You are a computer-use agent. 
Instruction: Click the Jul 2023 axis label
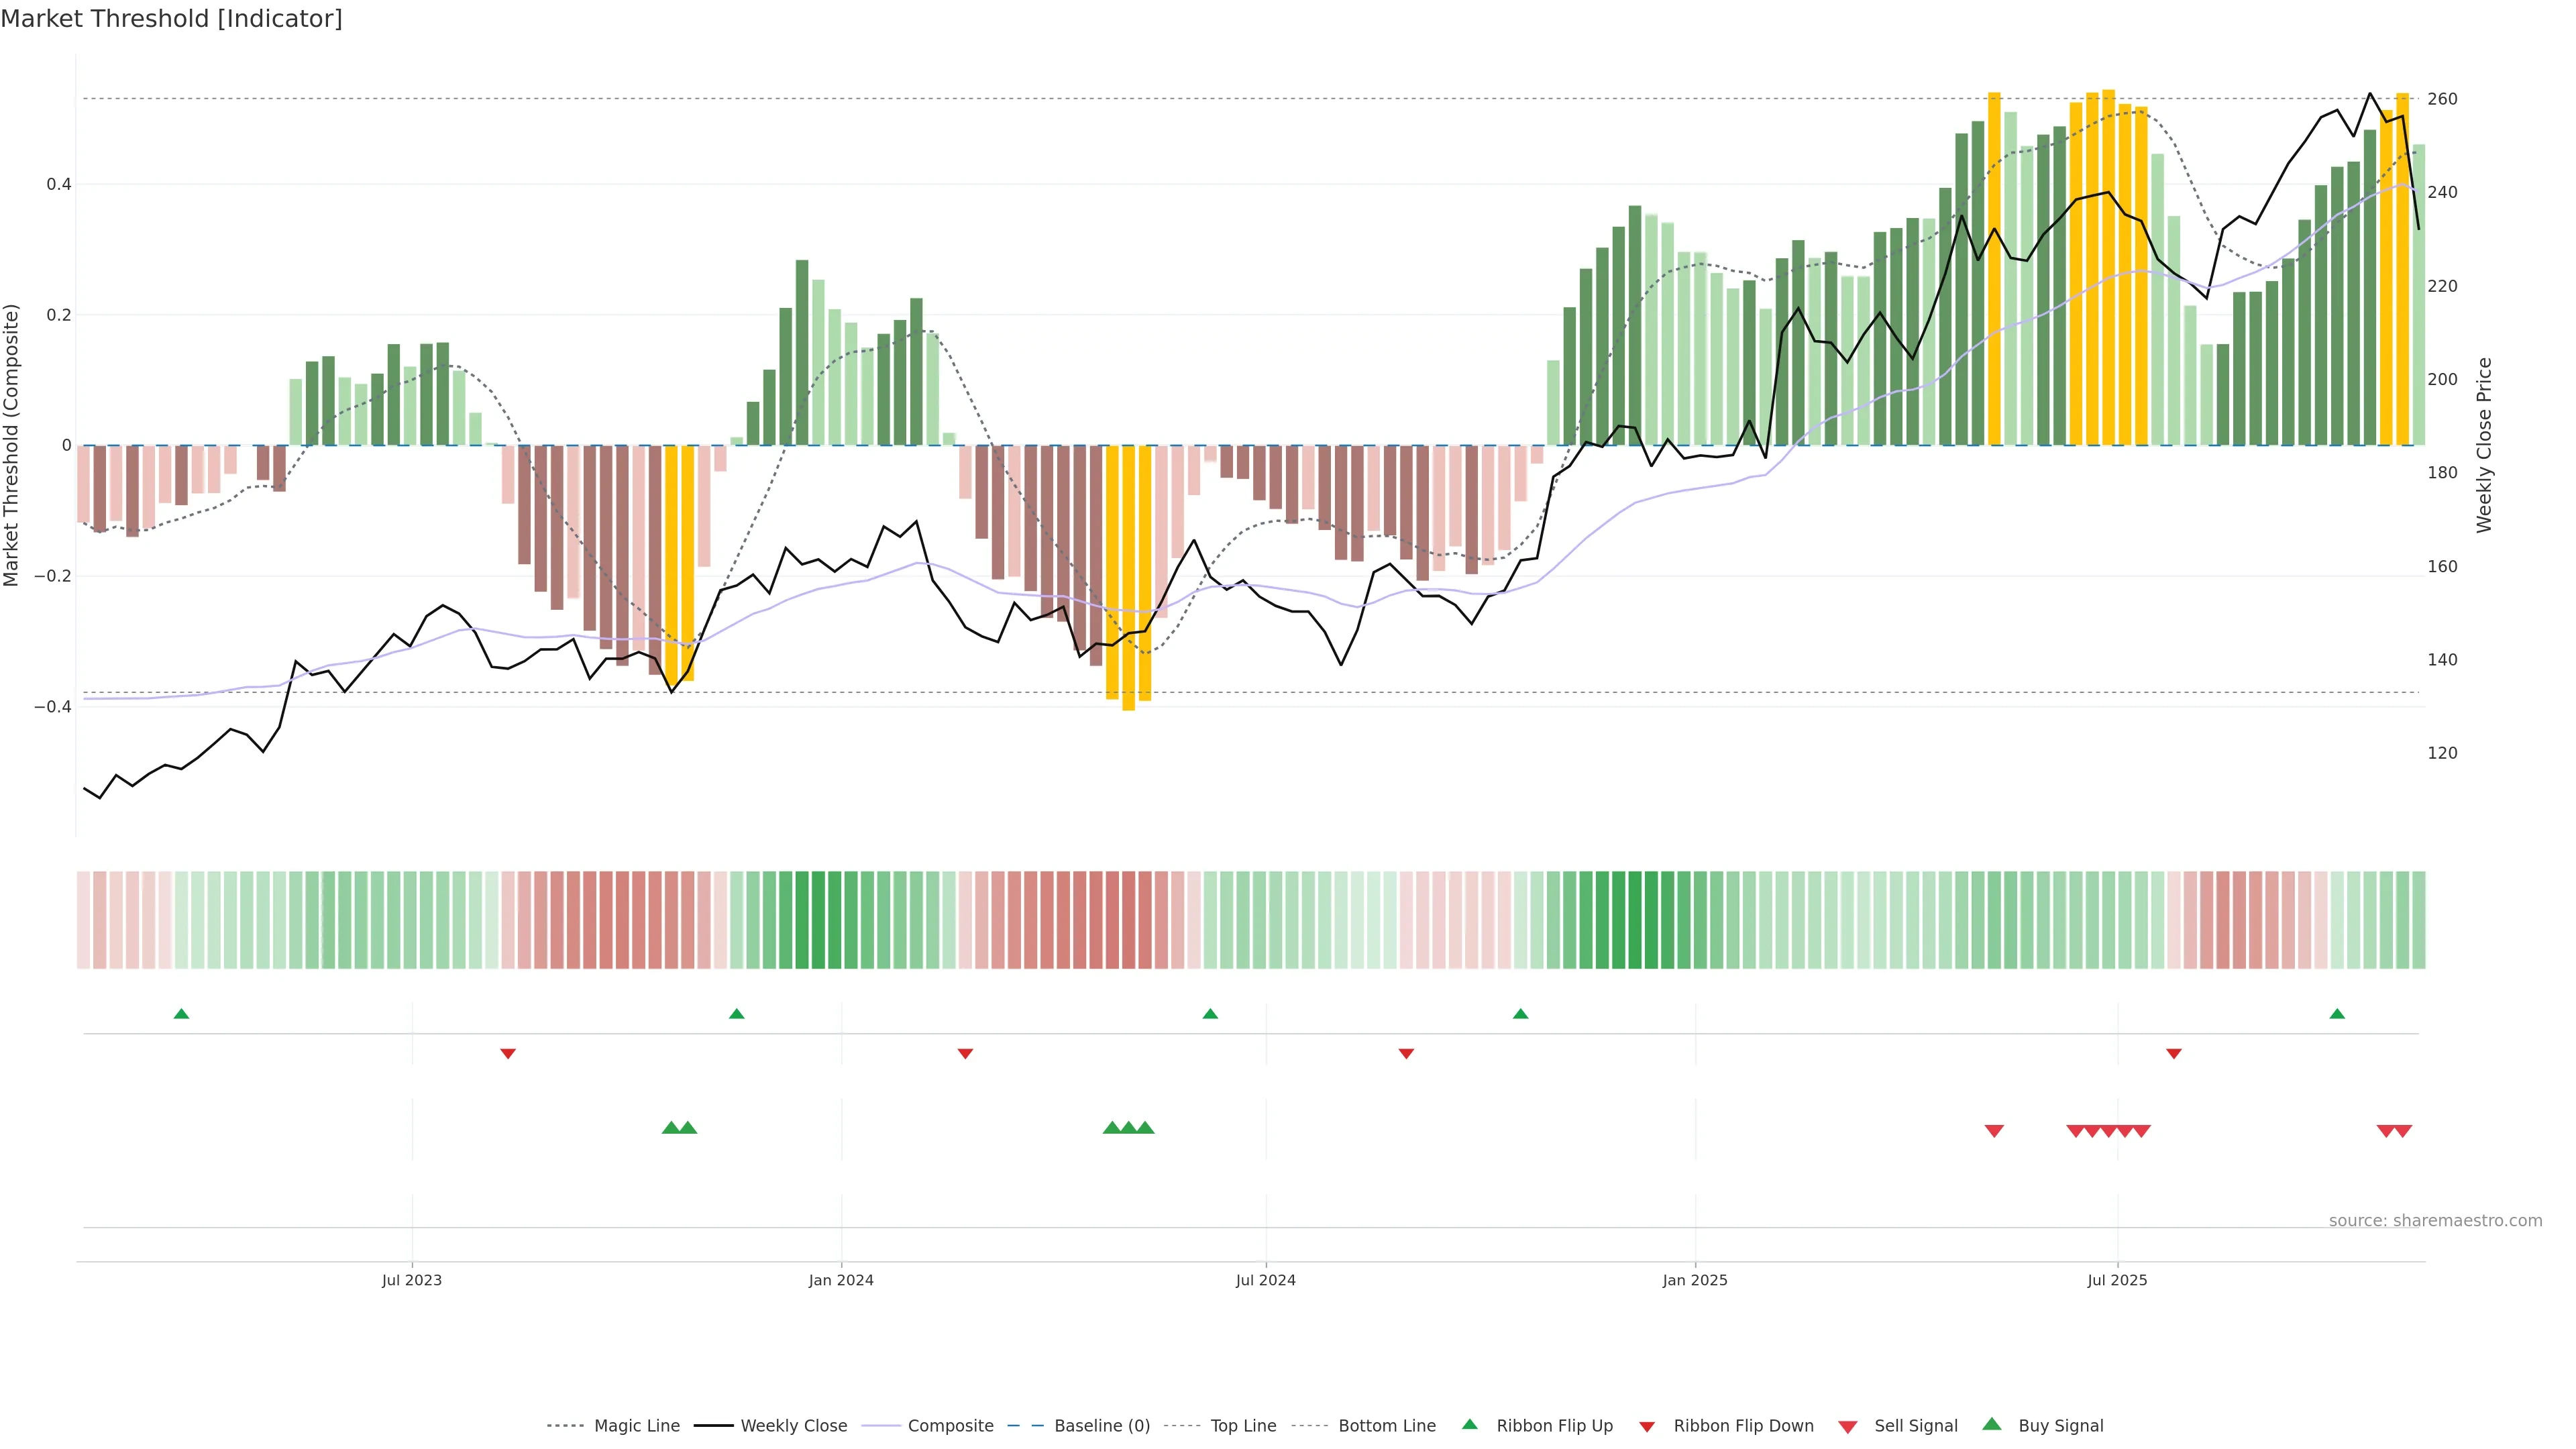[411, 1280]
